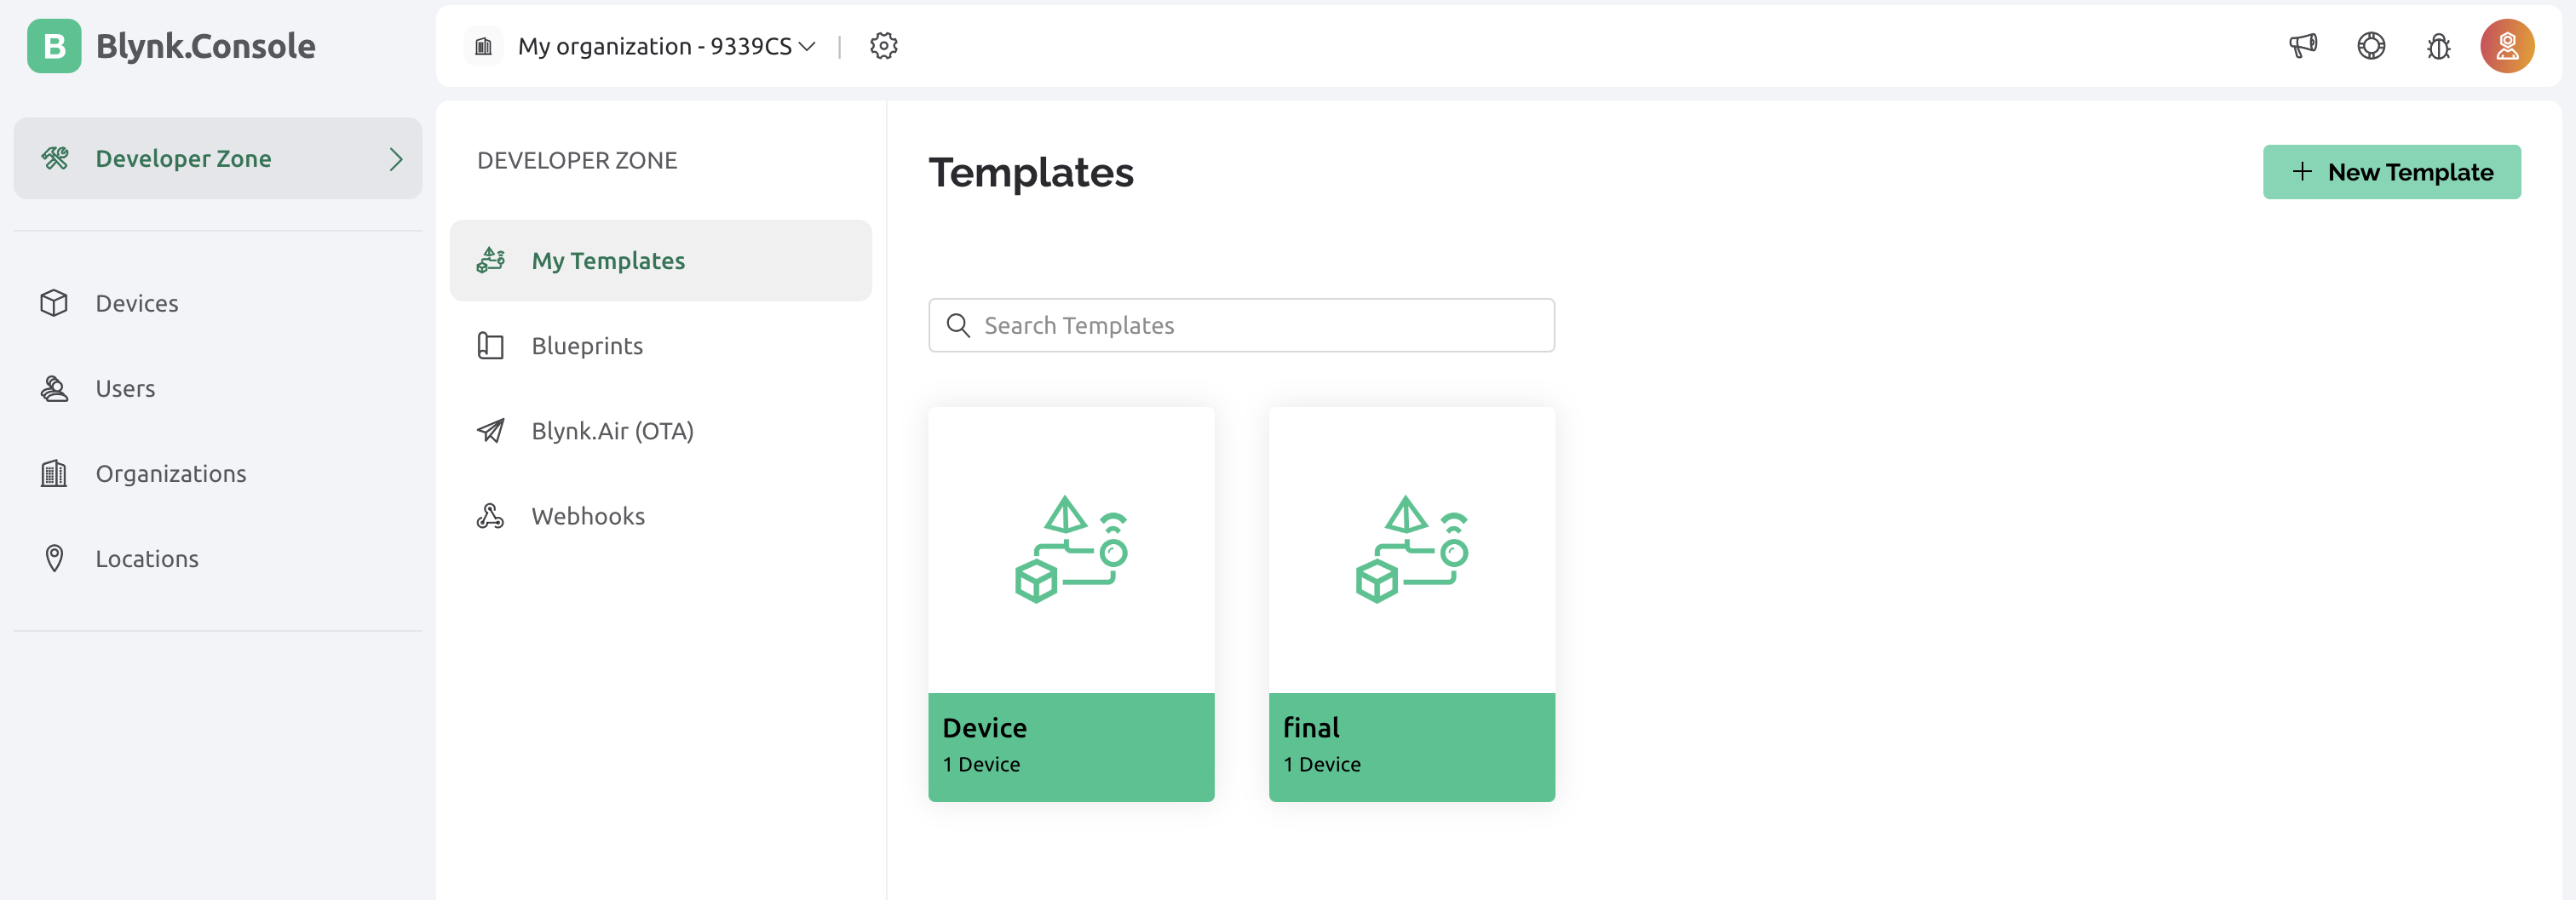Click '1 Device' under final template
The image size is (2576, 900).
click(x=1322, y=764)
